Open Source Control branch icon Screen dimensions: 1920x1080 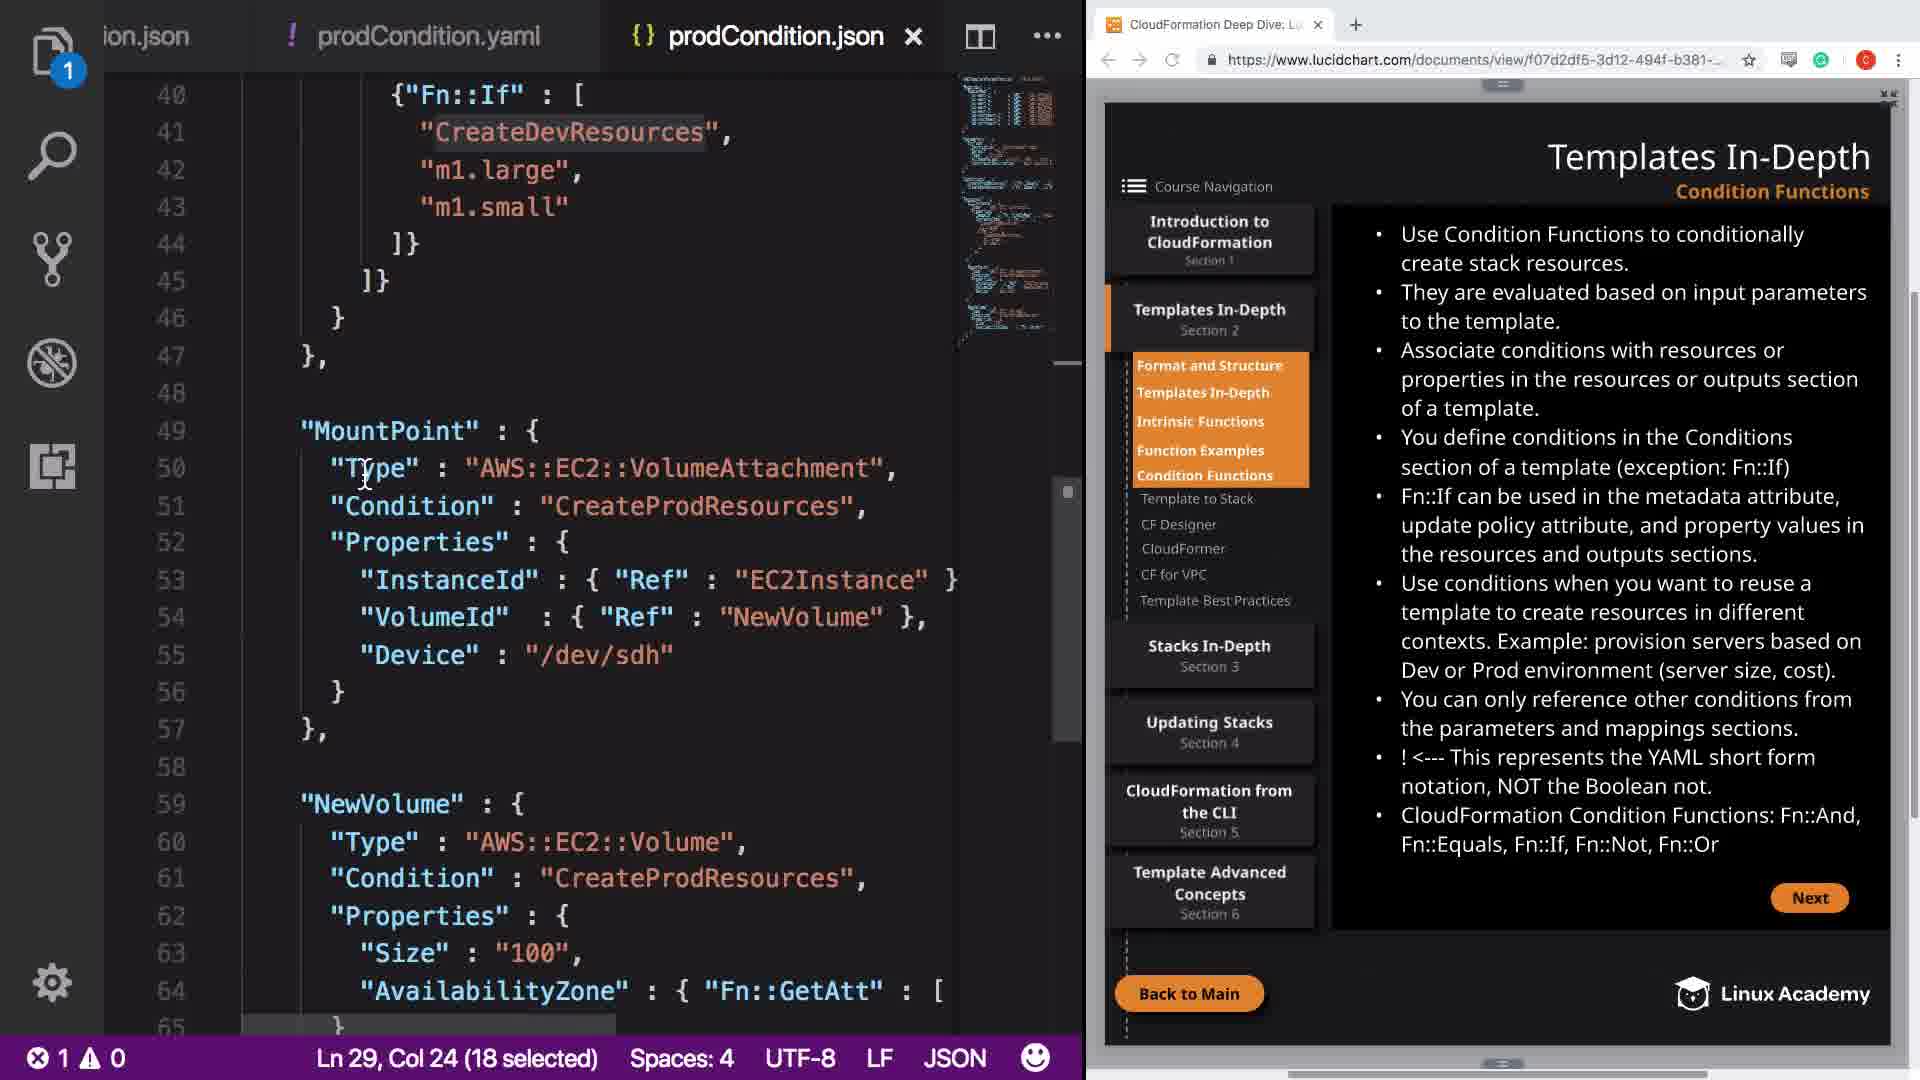(51, 259)
